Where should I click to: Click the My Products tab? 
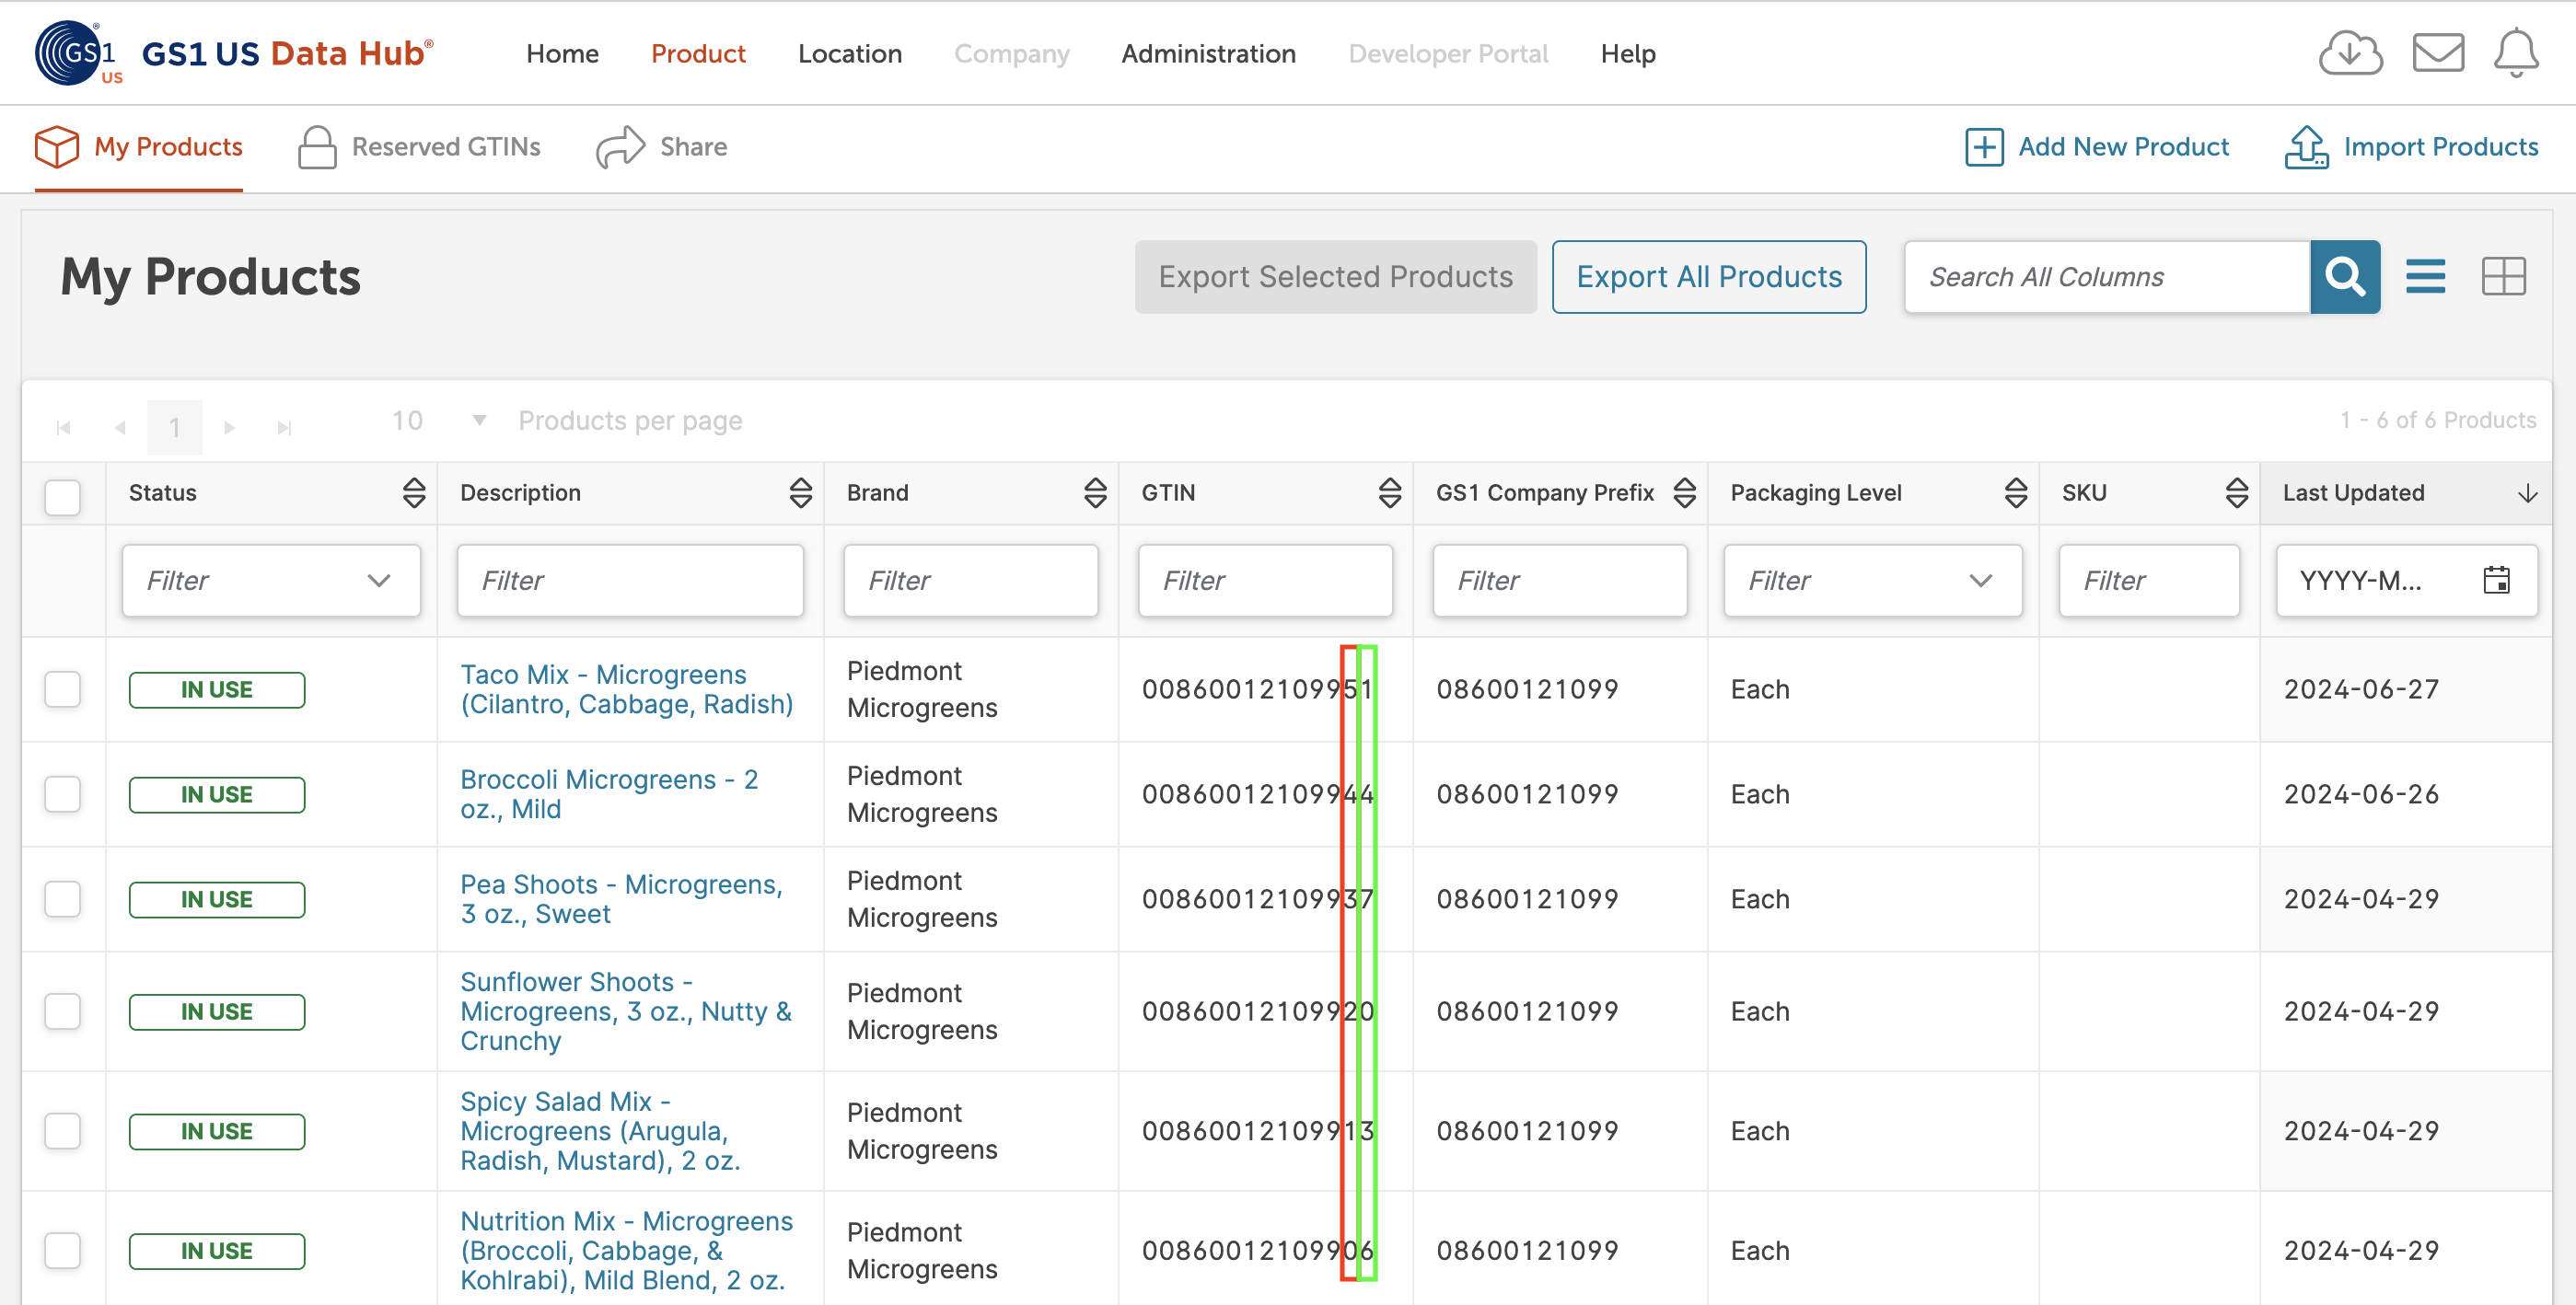click(x=168, y=146)
